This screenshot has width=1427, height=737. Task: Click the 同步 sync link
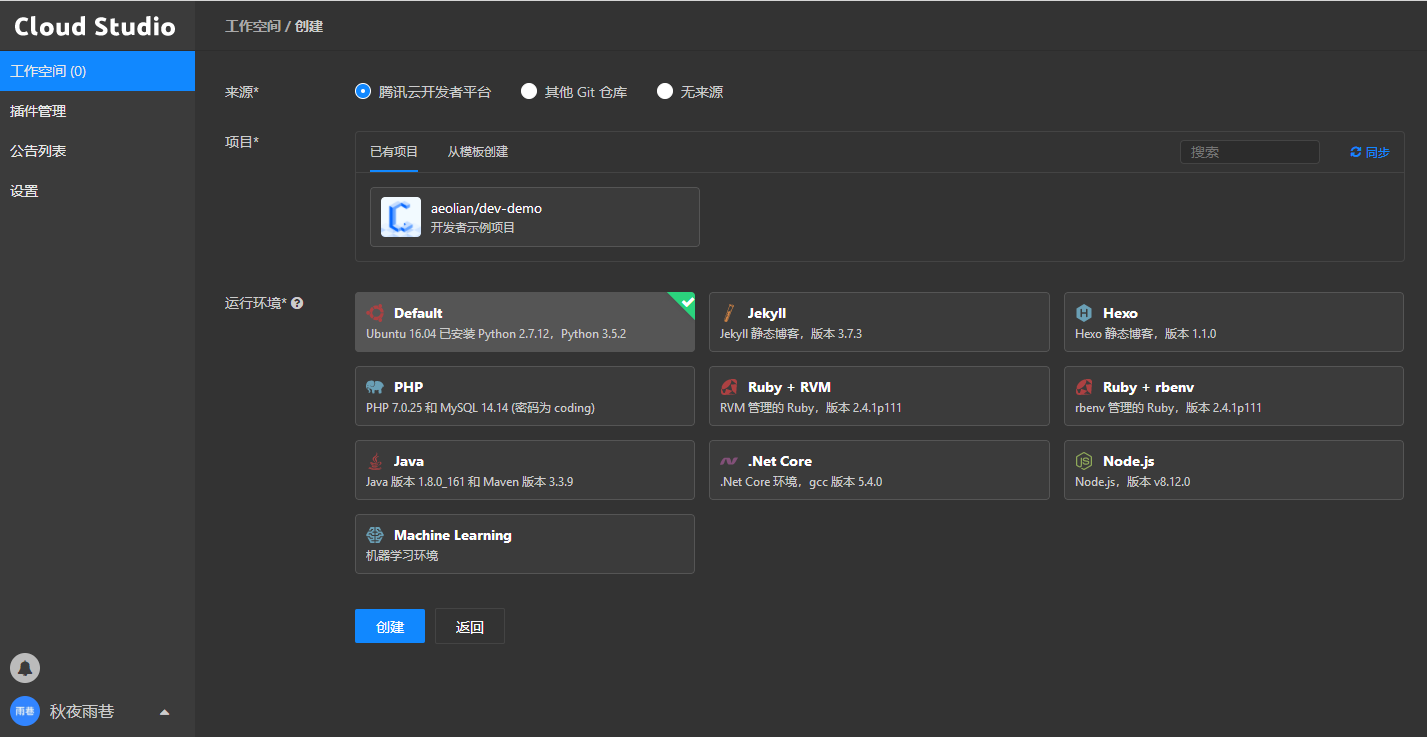click(x=1370, y=152)
